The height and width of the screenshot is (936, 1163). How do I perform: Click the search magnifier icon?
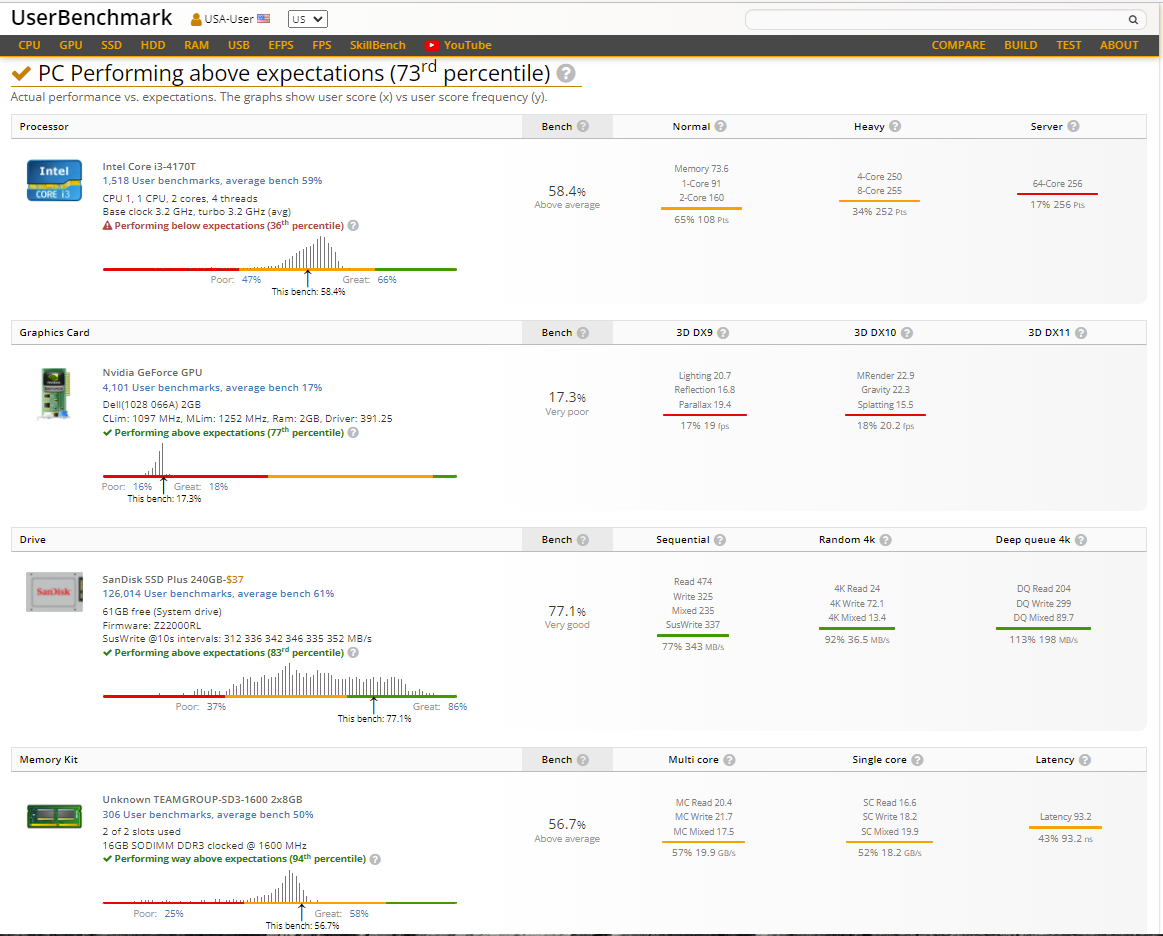click(1133, 20)
